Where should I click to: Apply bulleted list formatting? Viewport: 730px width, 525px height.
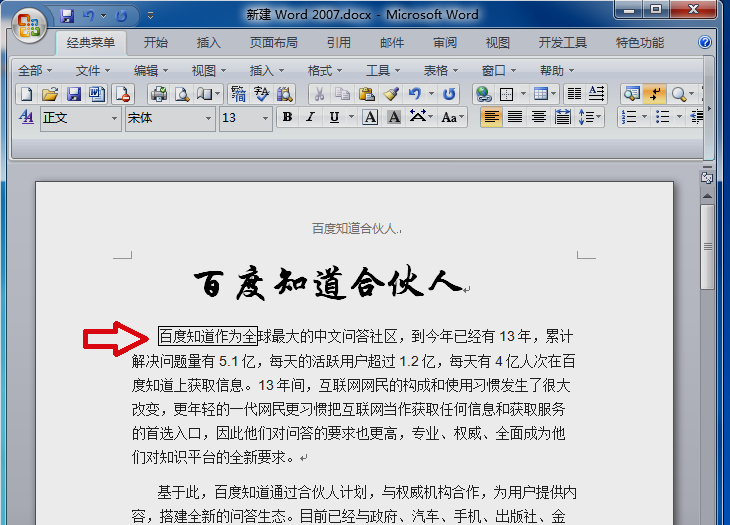click(x=662, y=117)
